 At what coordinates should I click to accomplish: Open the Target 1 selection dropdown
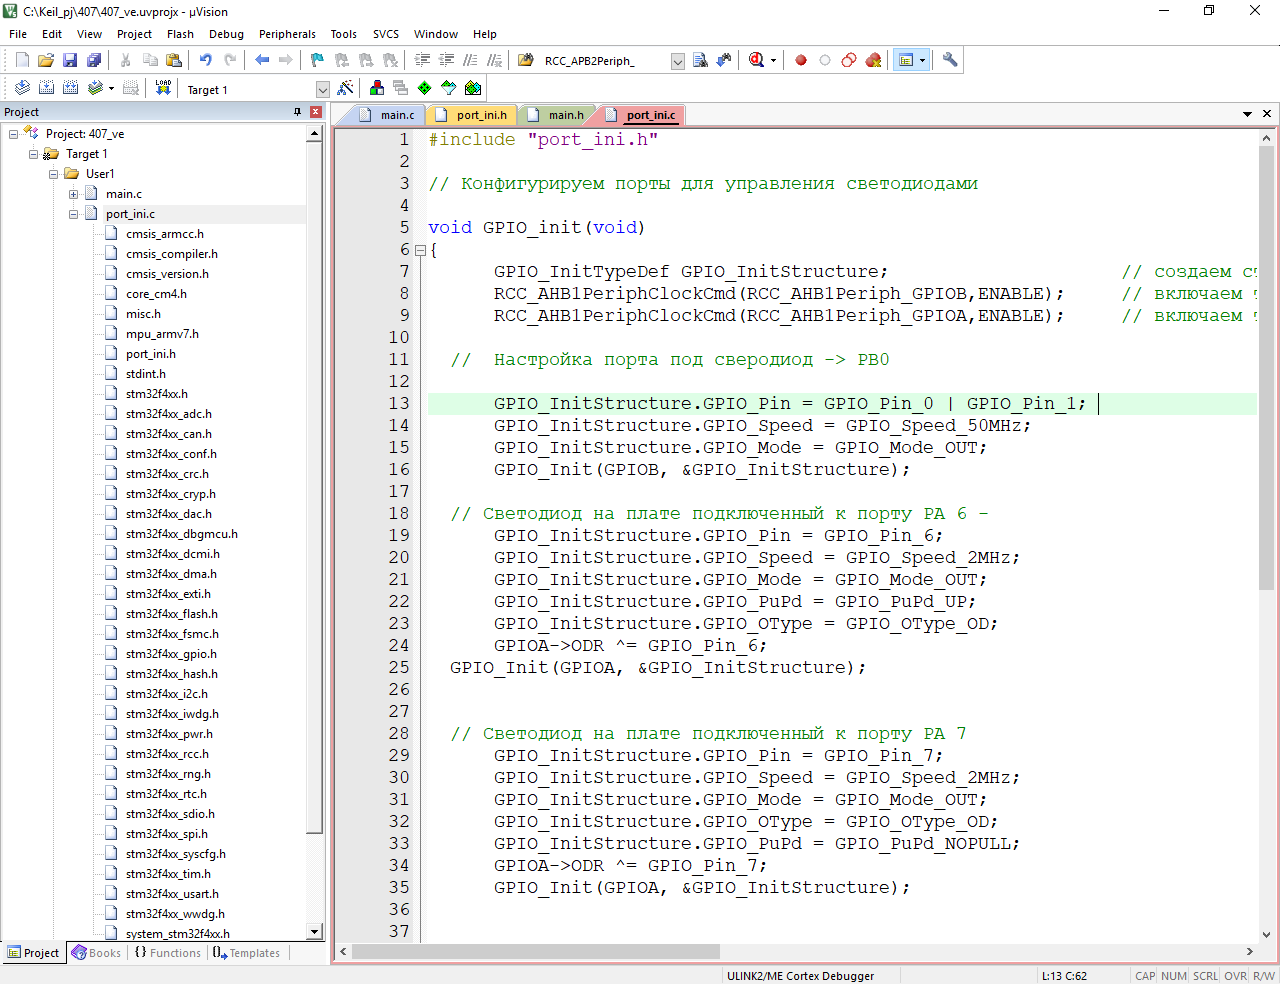tap(322, 89)
